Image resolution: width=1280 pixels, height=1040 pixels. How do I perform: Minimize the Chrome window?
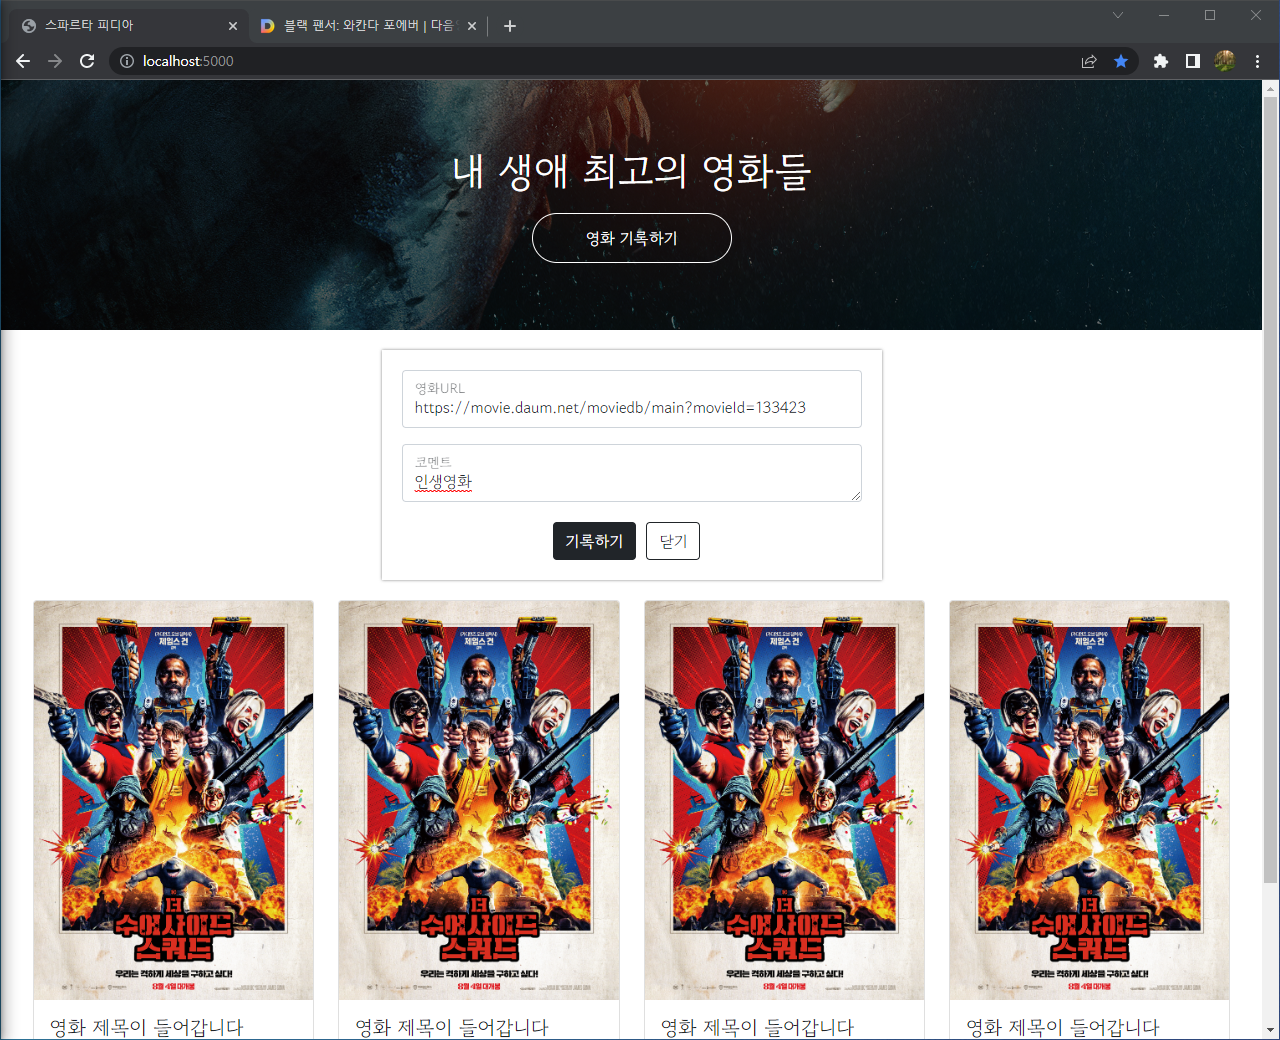(1164, 15)
